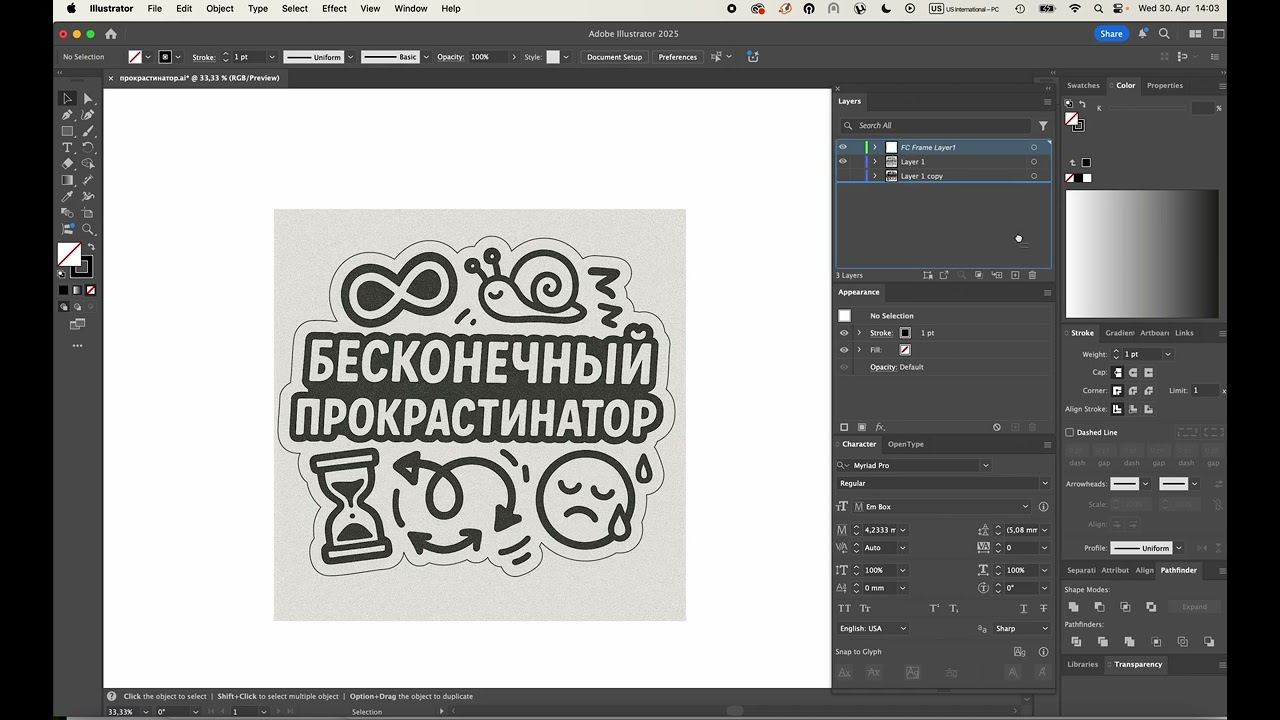Delete selection with Layers trash icon
1280x720 pixels.
pos(1032,275)
